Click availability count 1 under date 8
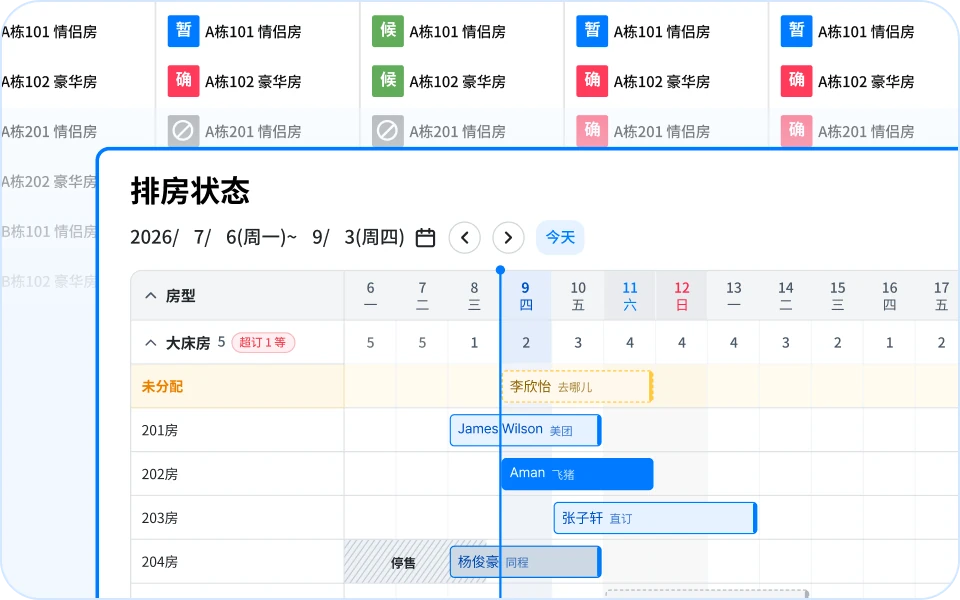The width and height of the screenshot is (960, 600). [474, 343]
